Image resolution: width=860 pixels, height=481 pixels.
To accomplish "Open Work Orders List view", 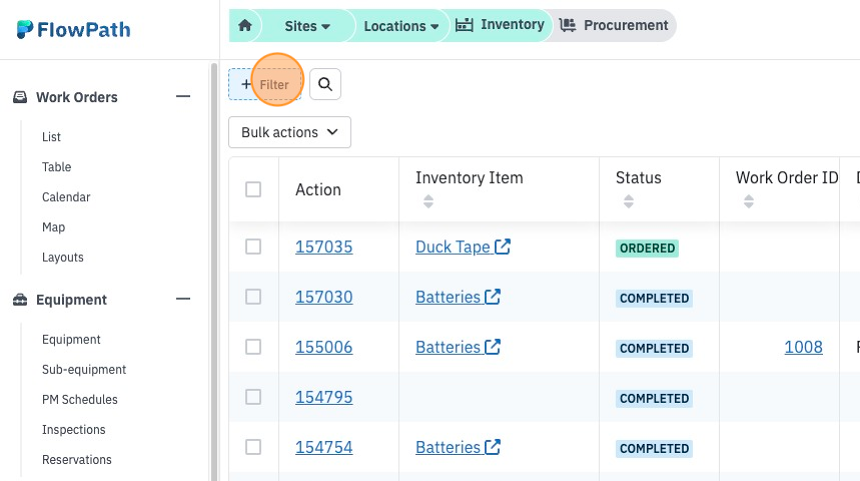I will click(51, 137).
